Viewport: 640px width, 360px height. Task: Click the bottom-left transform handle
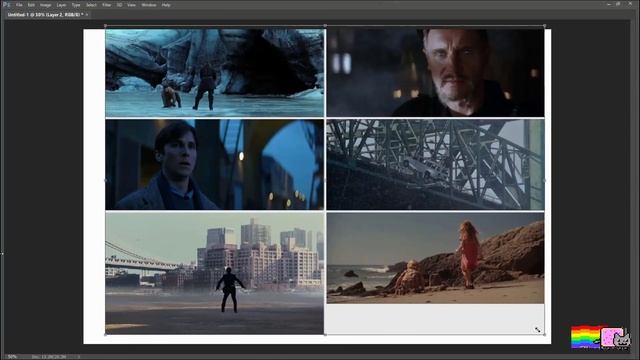pos(106,334)
